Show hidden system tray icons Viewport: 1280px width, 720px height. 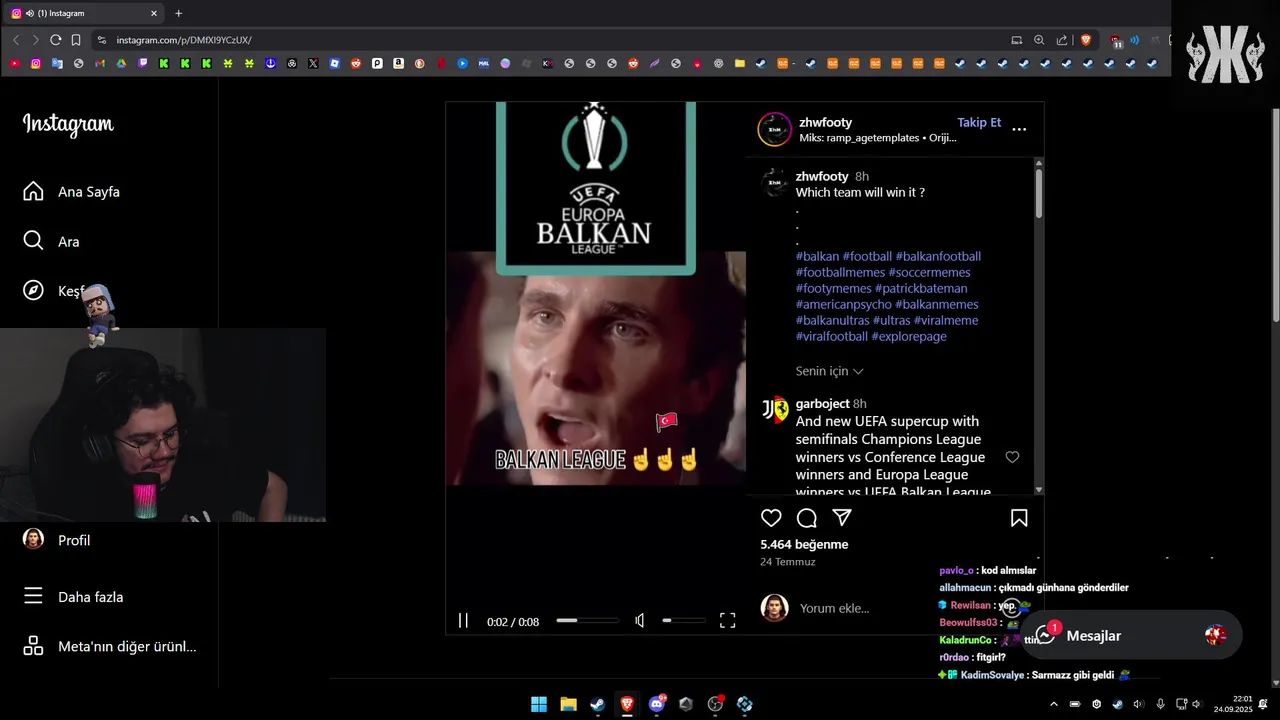[x=1053, y=704]
